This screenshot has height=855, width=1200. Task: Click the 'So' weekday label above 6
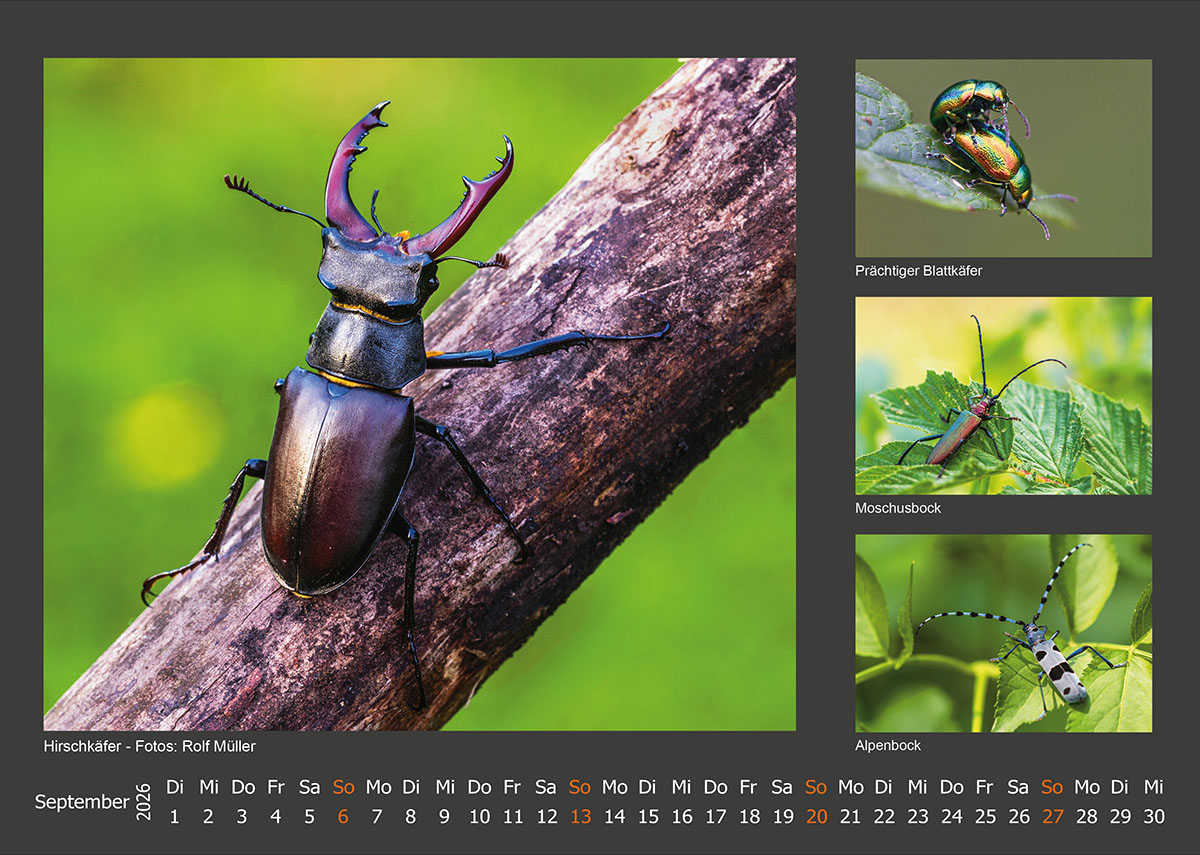(x=343, y=787)
